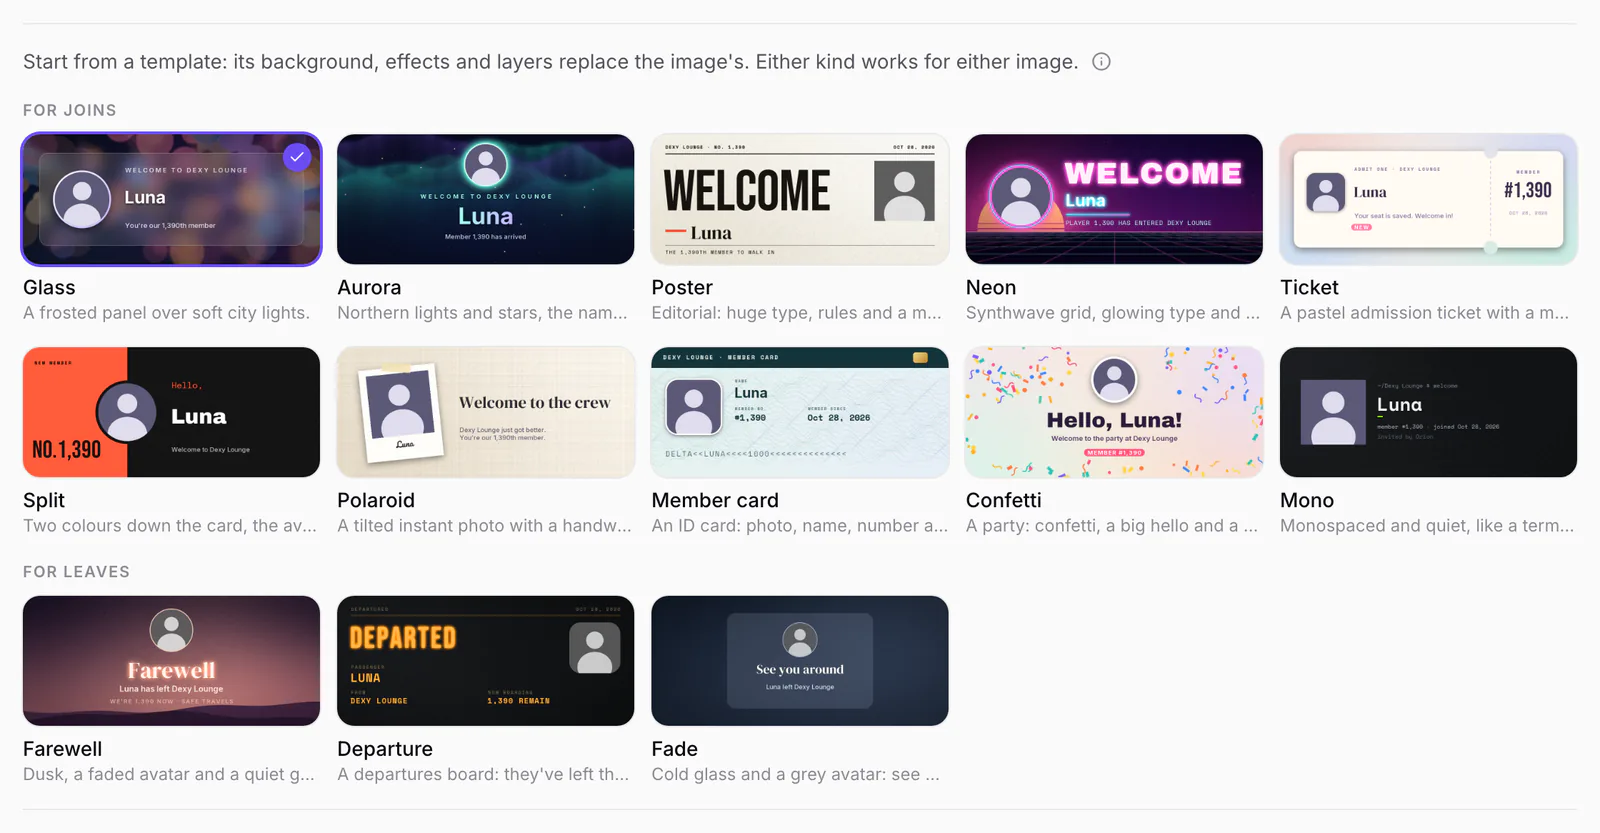Click the "FOR LEAVES" section heading
The height and width of the screenshot is (833, 1600).
(77, 572)
